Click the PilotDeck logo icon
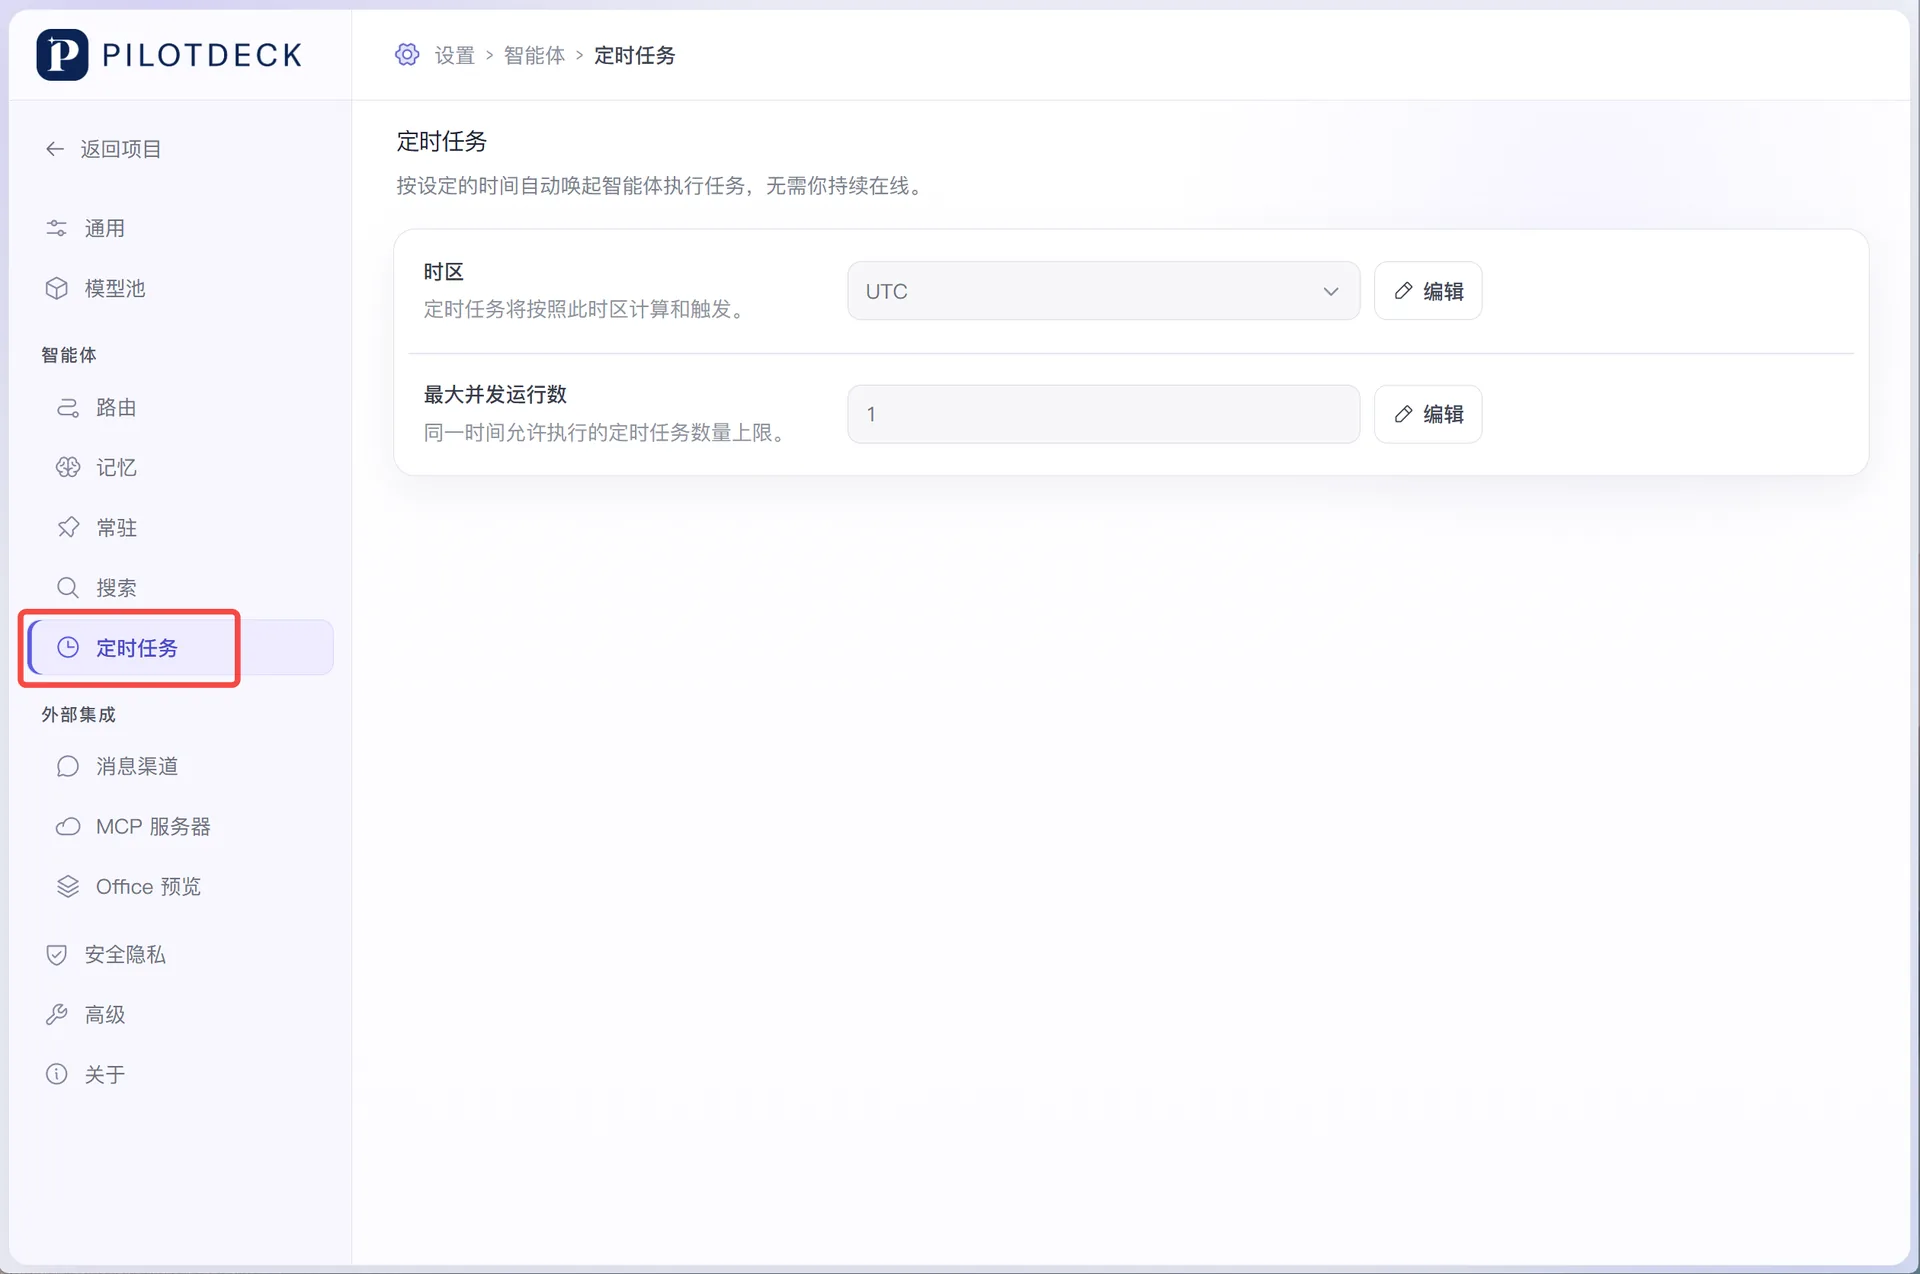The image size is (1920, 1274). pos(62,54)
